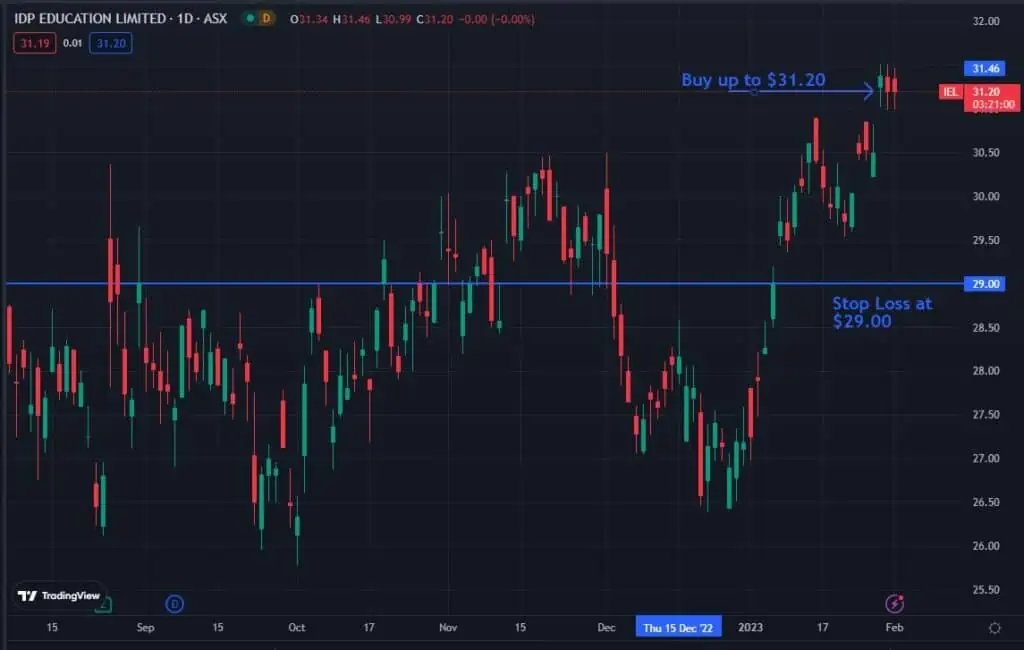Click the orange 'D' delayed data badge
1024x650 pixels.
coord(266,19)
